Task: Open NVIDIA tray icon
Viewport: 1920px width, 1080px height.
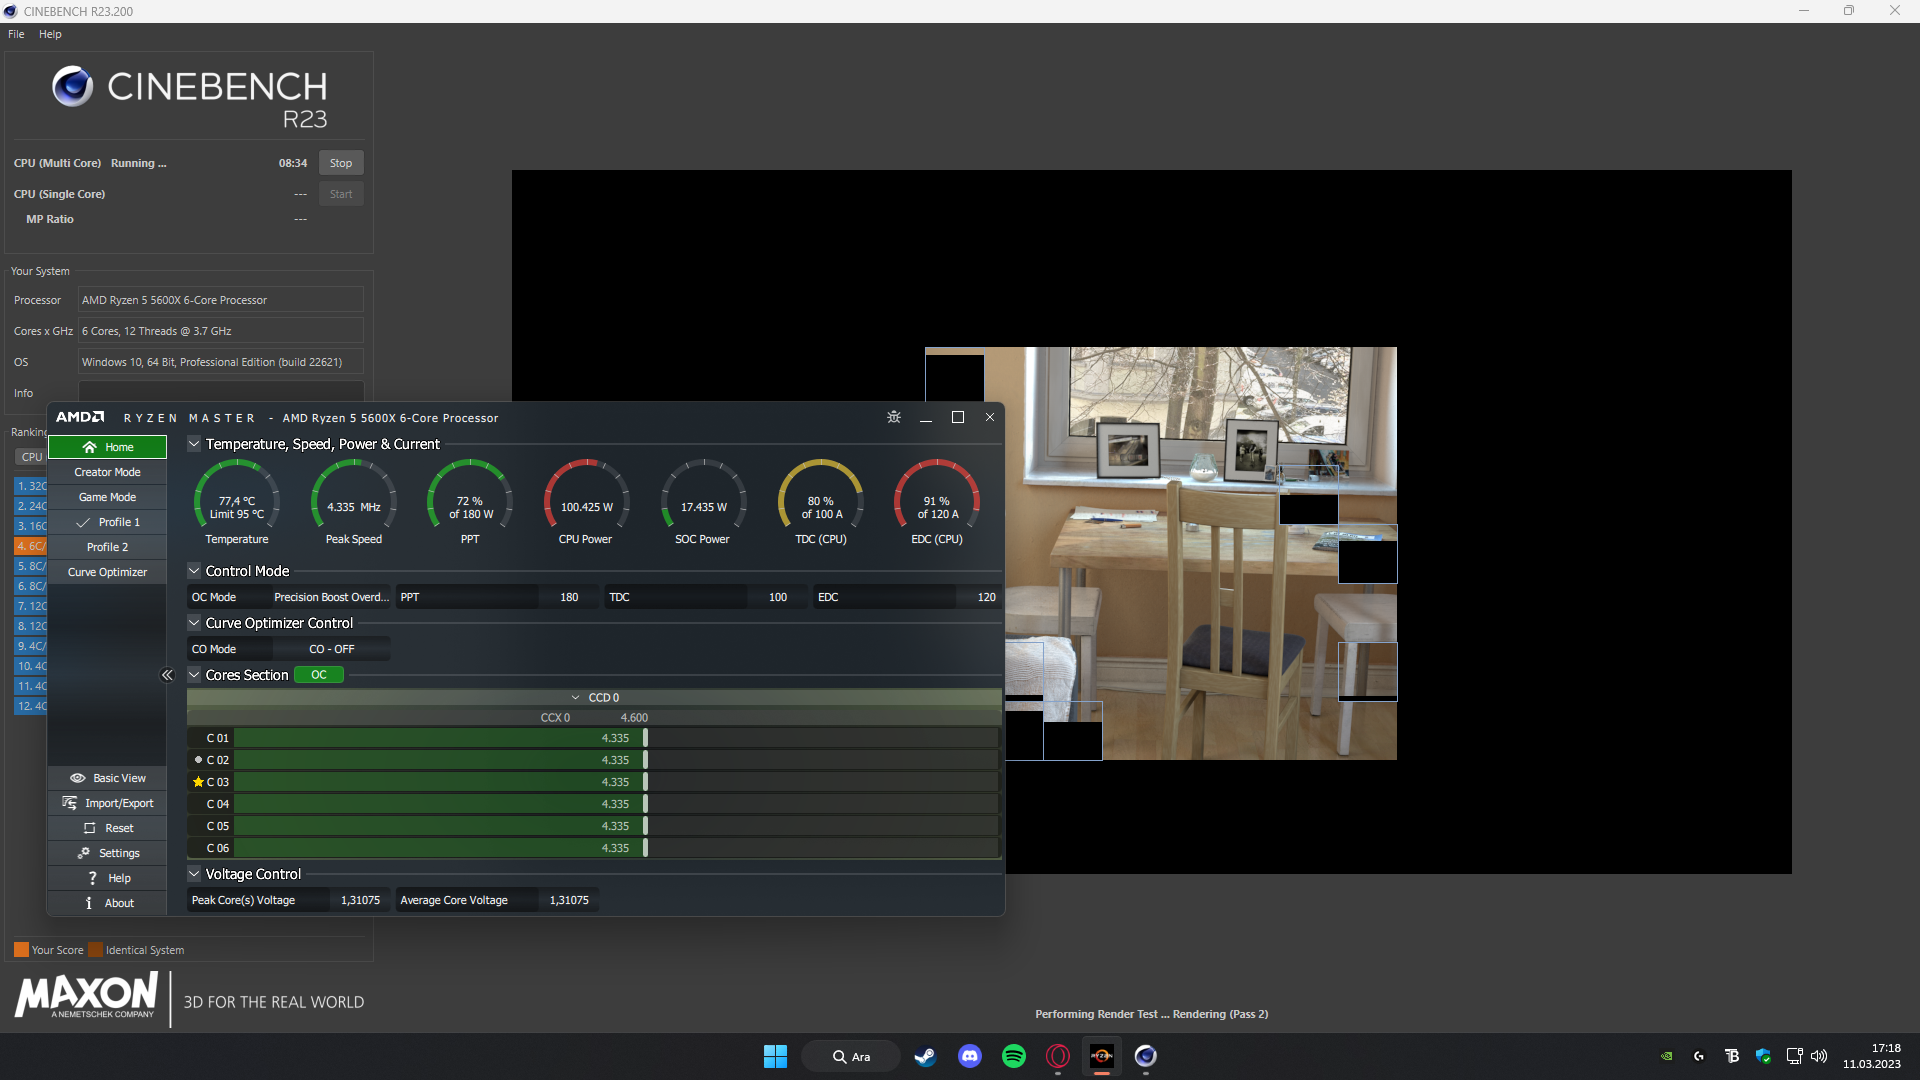Action: click(x=1667, y=1056)
